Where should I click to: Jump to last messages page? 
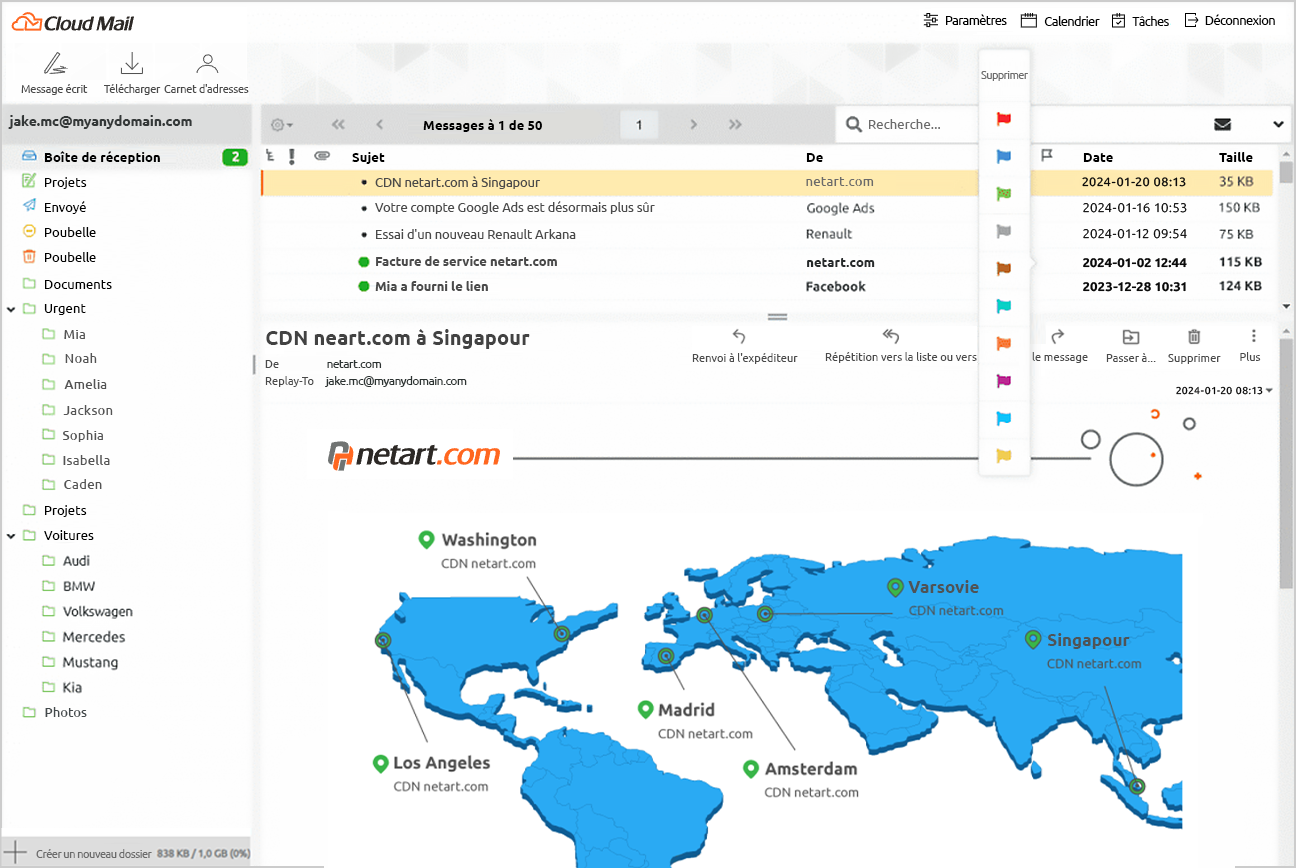pos(736,125)
